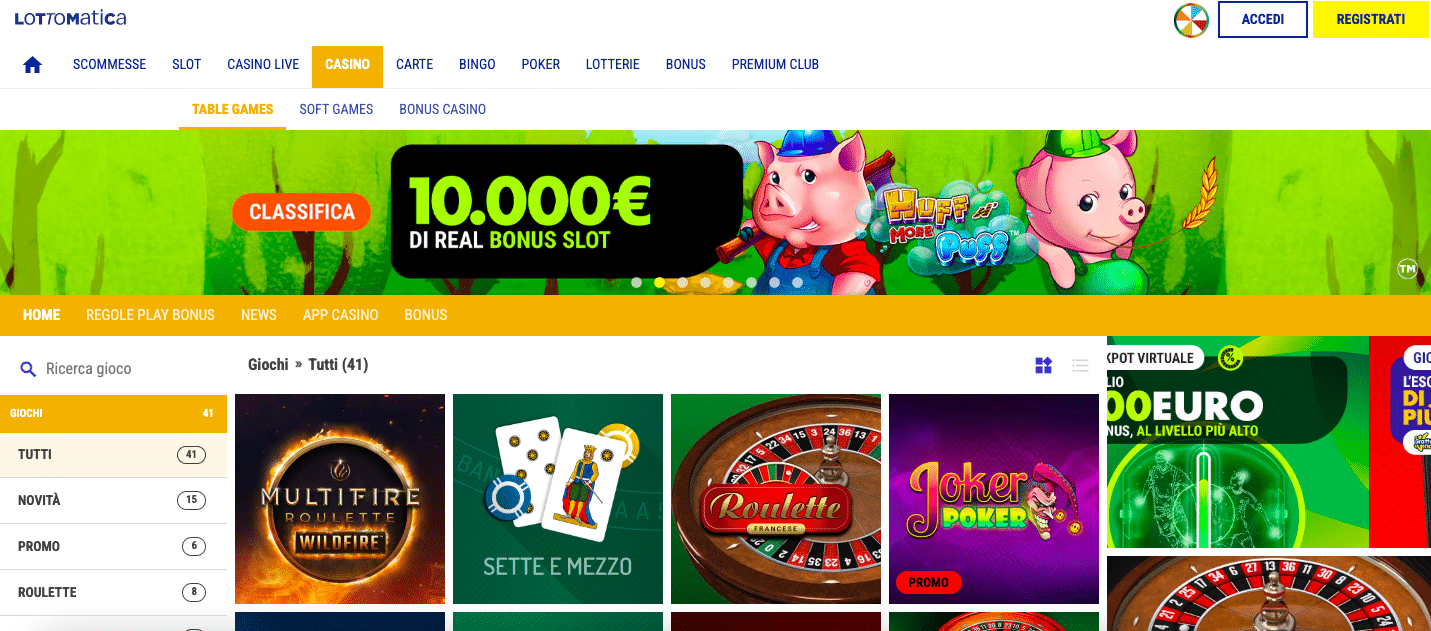Switch to Soft Games tab
1431x631 pixels.
(336, 109)
